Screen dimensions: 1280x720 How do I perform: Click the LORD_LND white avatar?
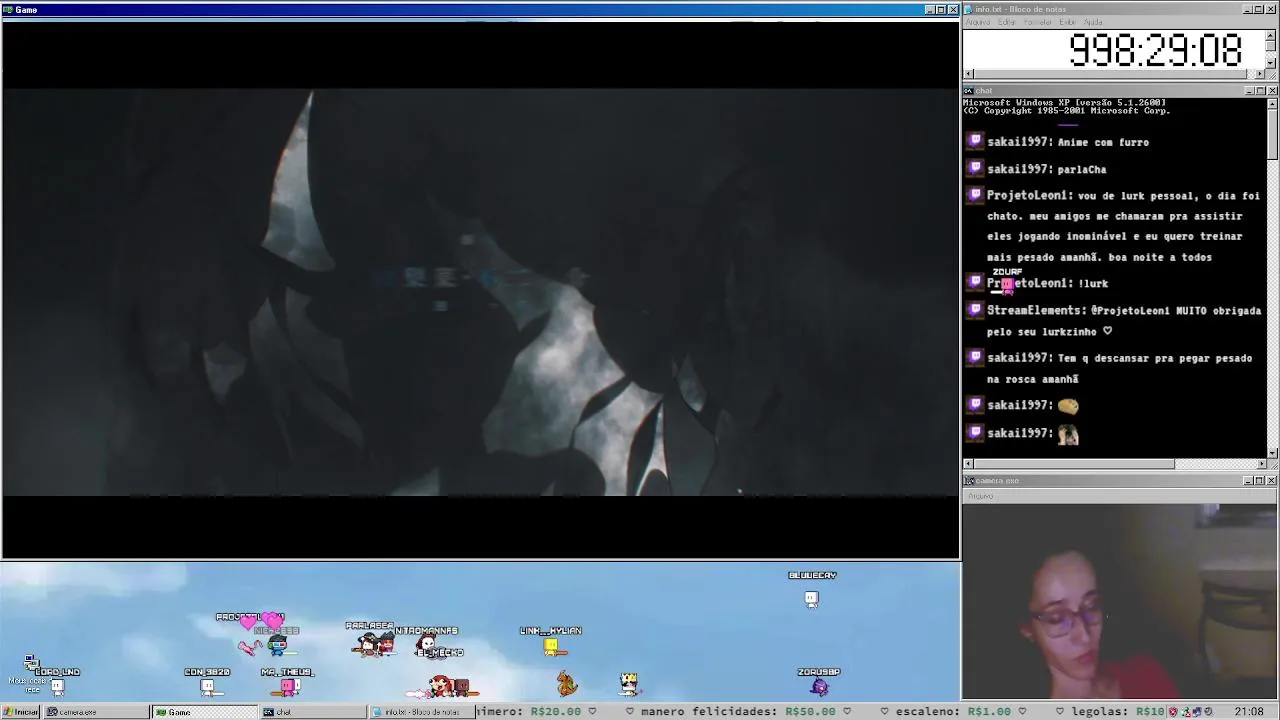coord(57,686)
